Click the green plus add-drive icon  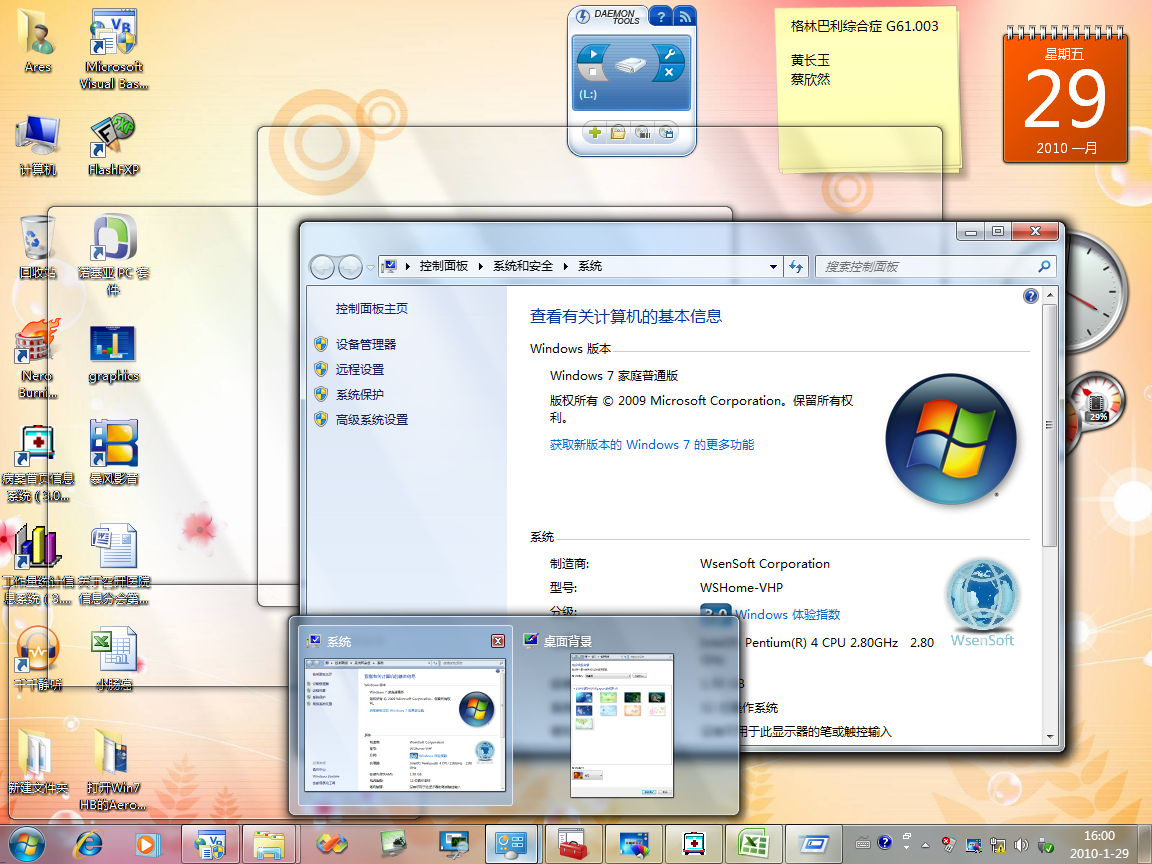click(595, 133)
